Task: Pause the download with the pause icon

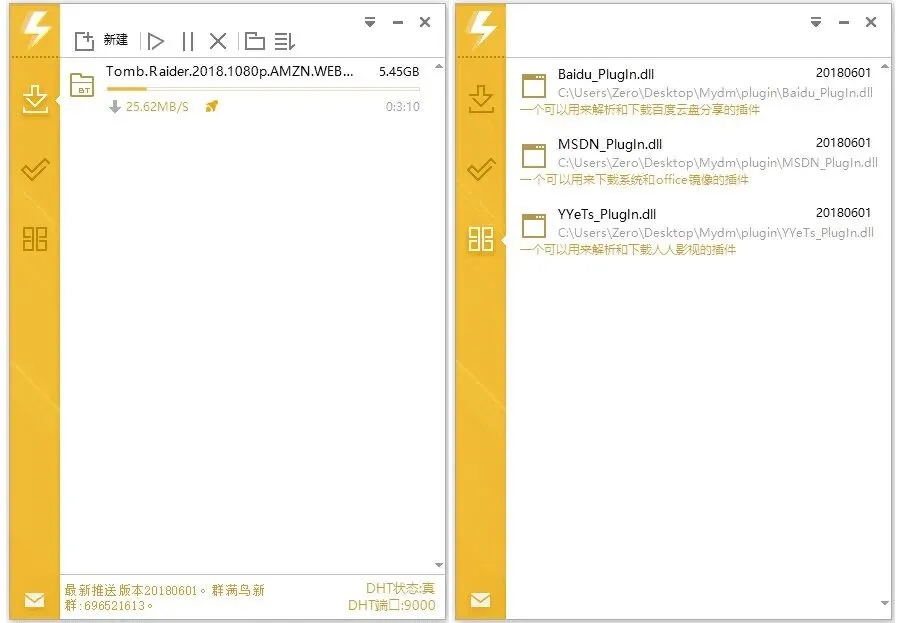Action: pos(187,41)
